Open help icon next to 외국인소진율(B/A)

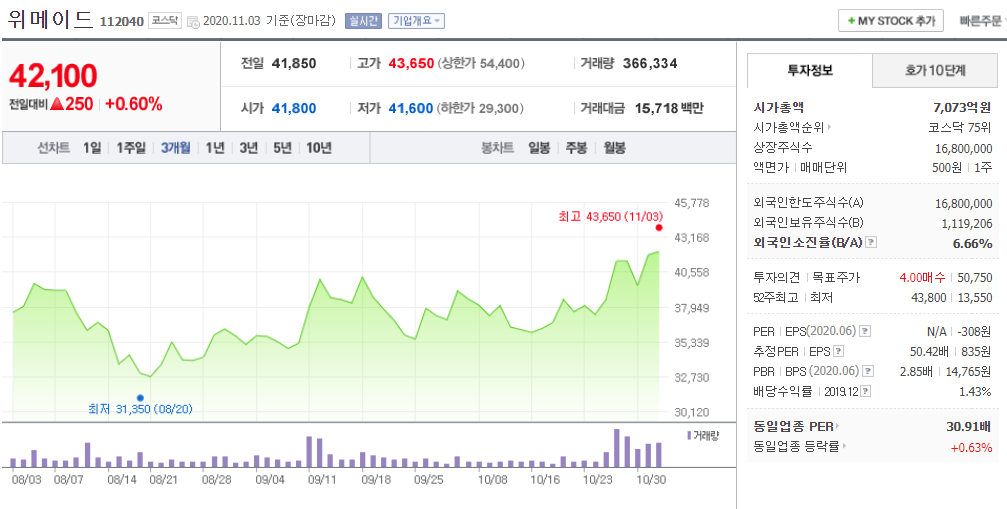pos(871,243)
